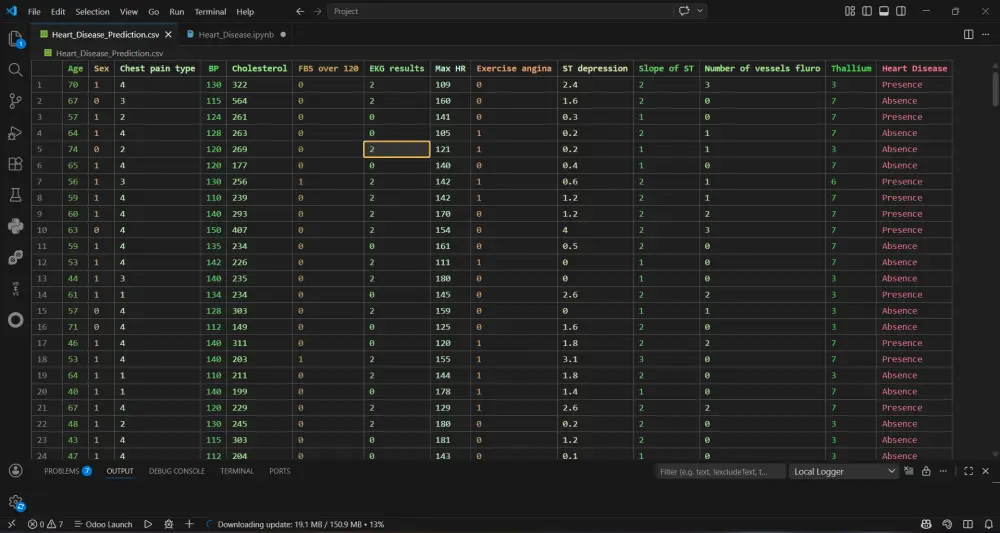Maximize the bottom panel size
1000x533 pixels.
tap(968, 471)
